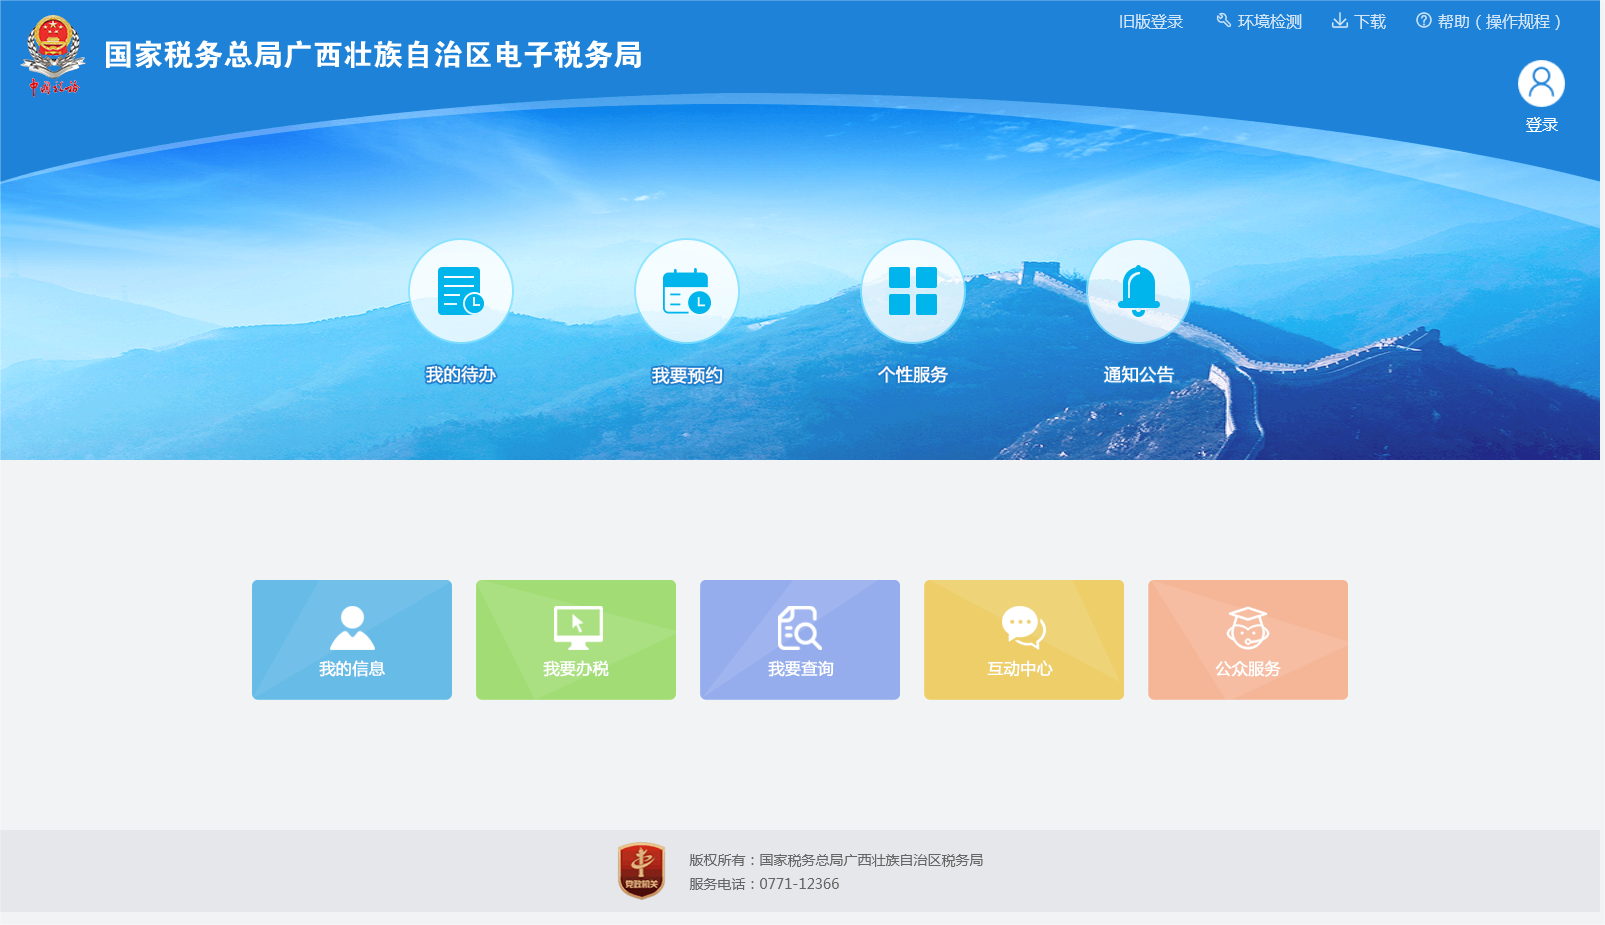Click the site title 国家税务总局广西壮族自治区电子税务局
Screen dimensions: 1605x925
coord(373,55)
